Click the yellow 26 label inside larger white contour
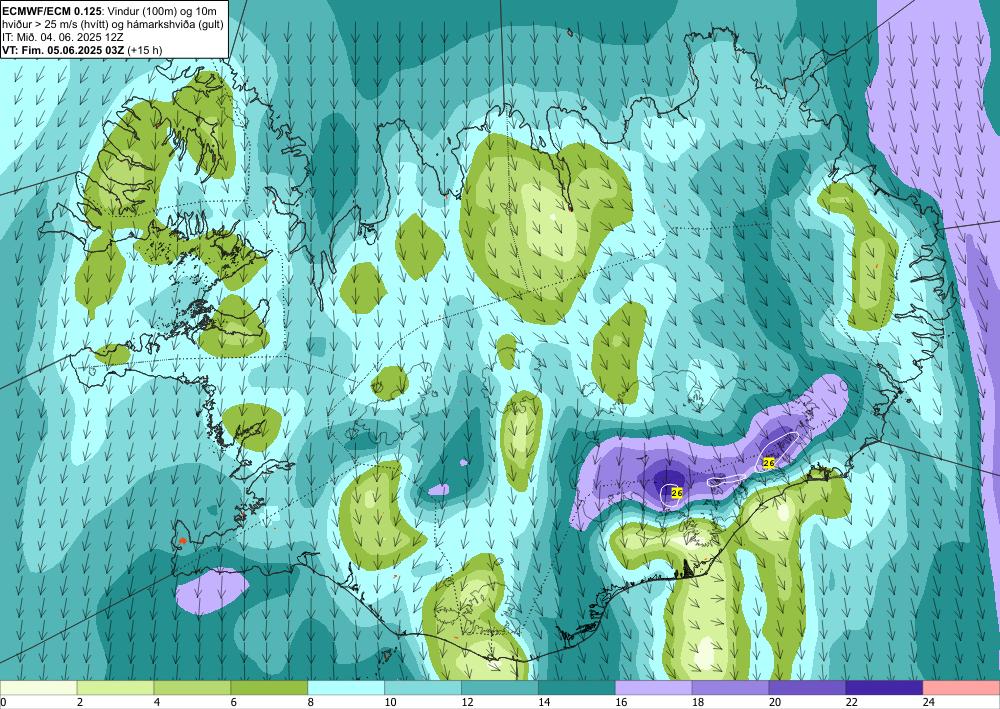 pyautogui.click(x=768, y=462)
